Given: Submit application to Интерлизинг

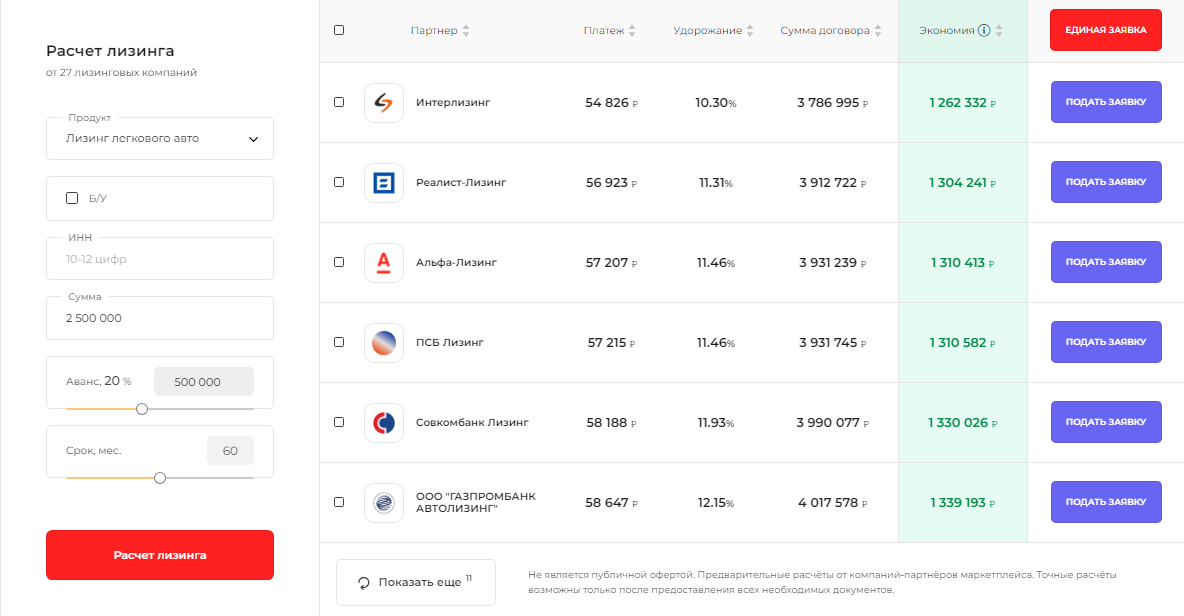Looking at the screenshot, I should [1105, 102].
